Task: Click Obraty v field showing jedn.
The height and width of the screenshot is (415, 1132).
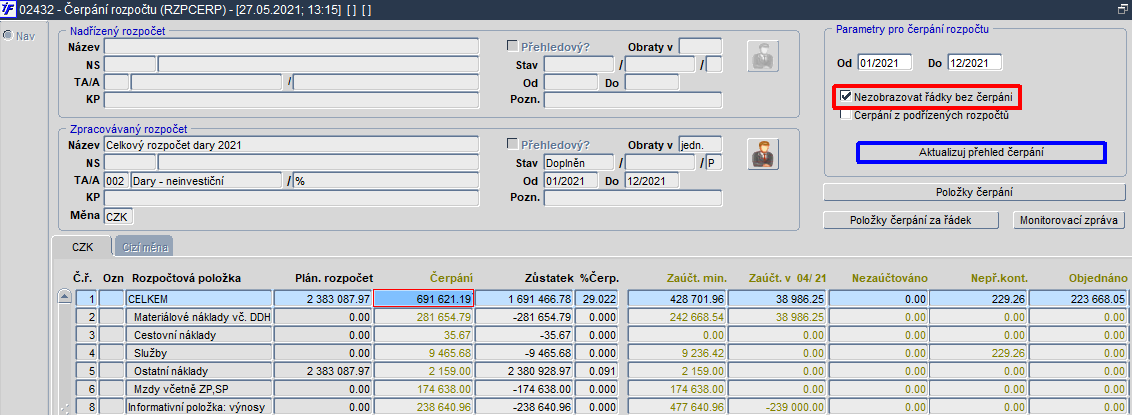Action: click(x=700, y=144)
